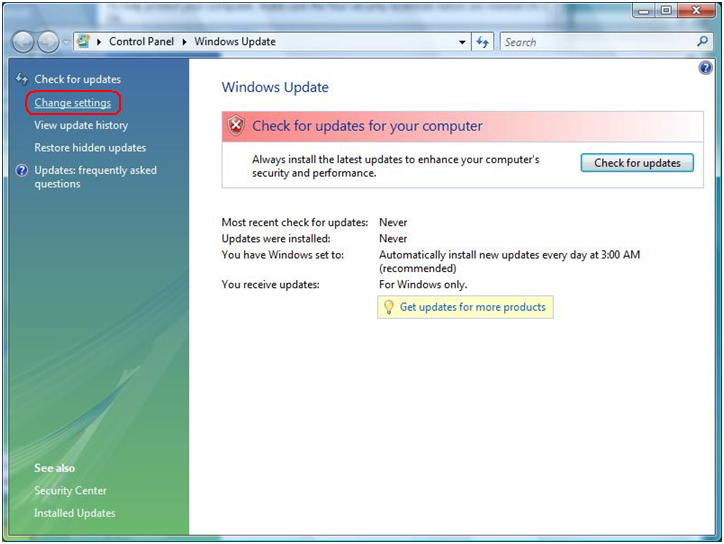Open Change settings link
724x544 pixels.
(x=72, y=103)
